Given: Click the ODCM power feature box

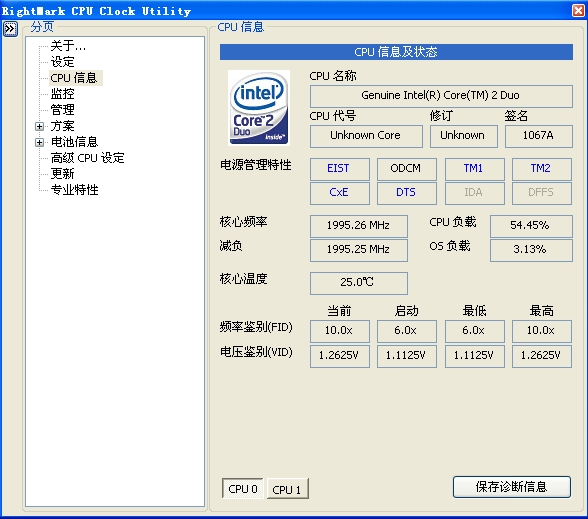Looking at the screenshot, I should coord(406,169).
